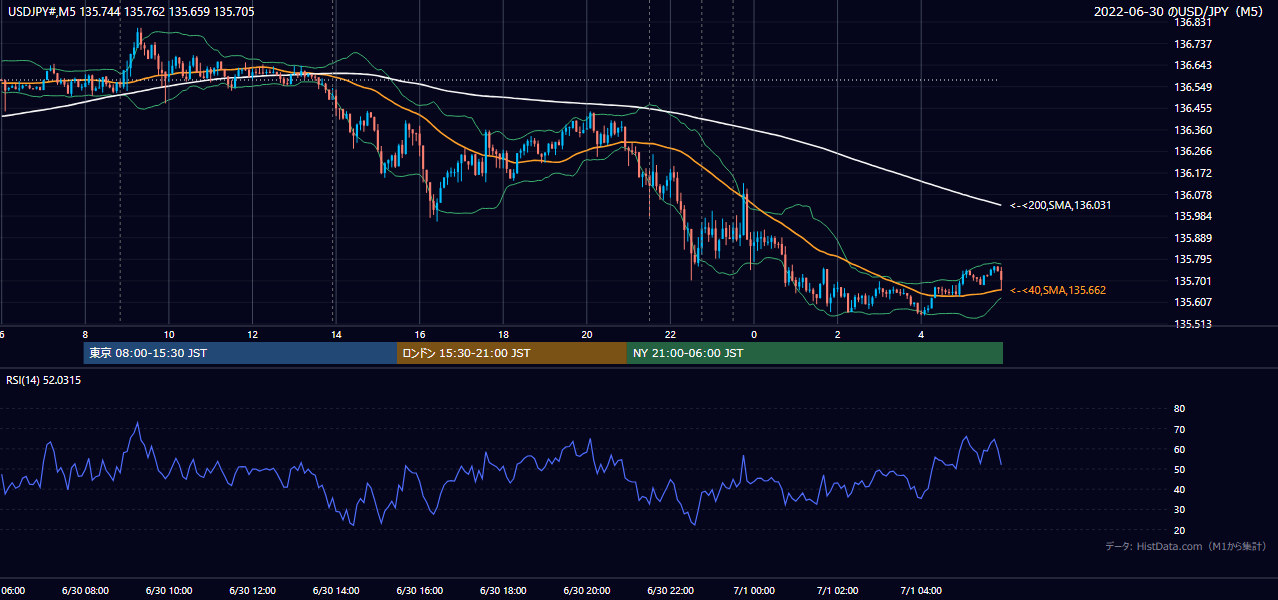Screen dimensions: 1278x600
Task: Click hour tick 4 under the price chart
Action: 921,334
